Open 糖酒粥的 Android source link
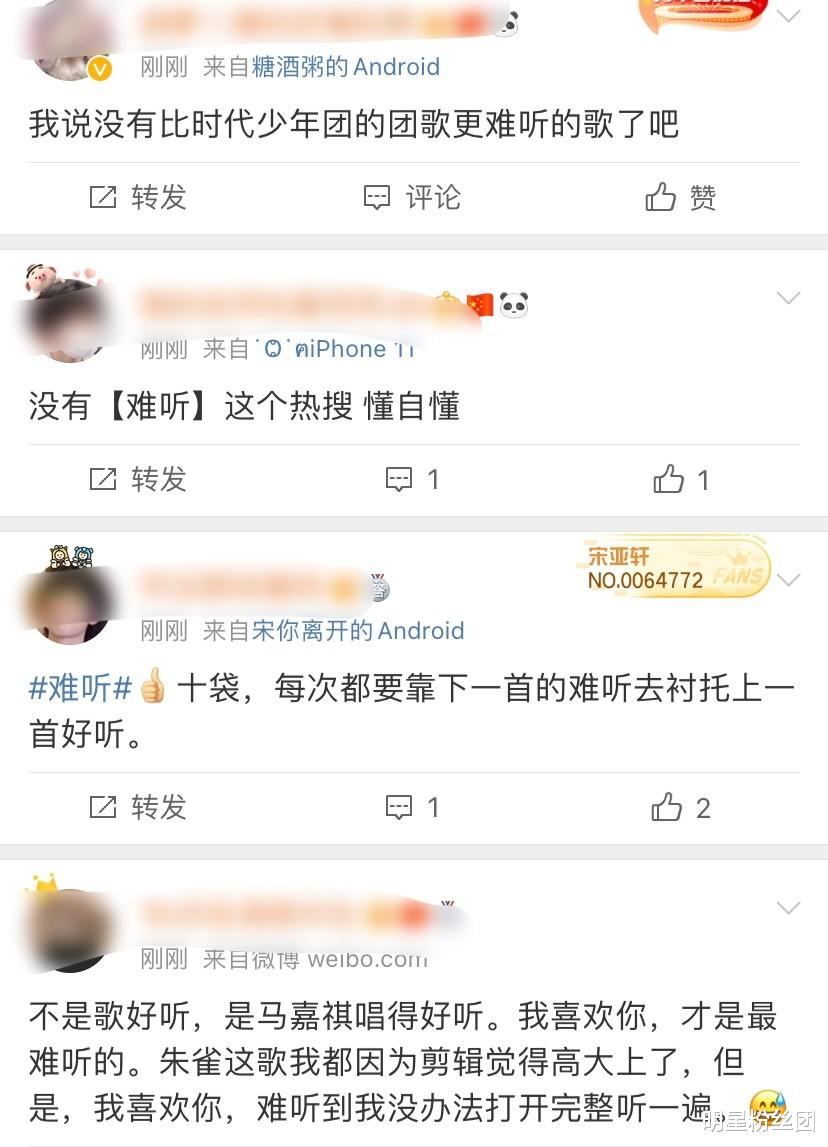Image resolution: width=828 pixels, height=1147 pixels. [x=346, y=67]
